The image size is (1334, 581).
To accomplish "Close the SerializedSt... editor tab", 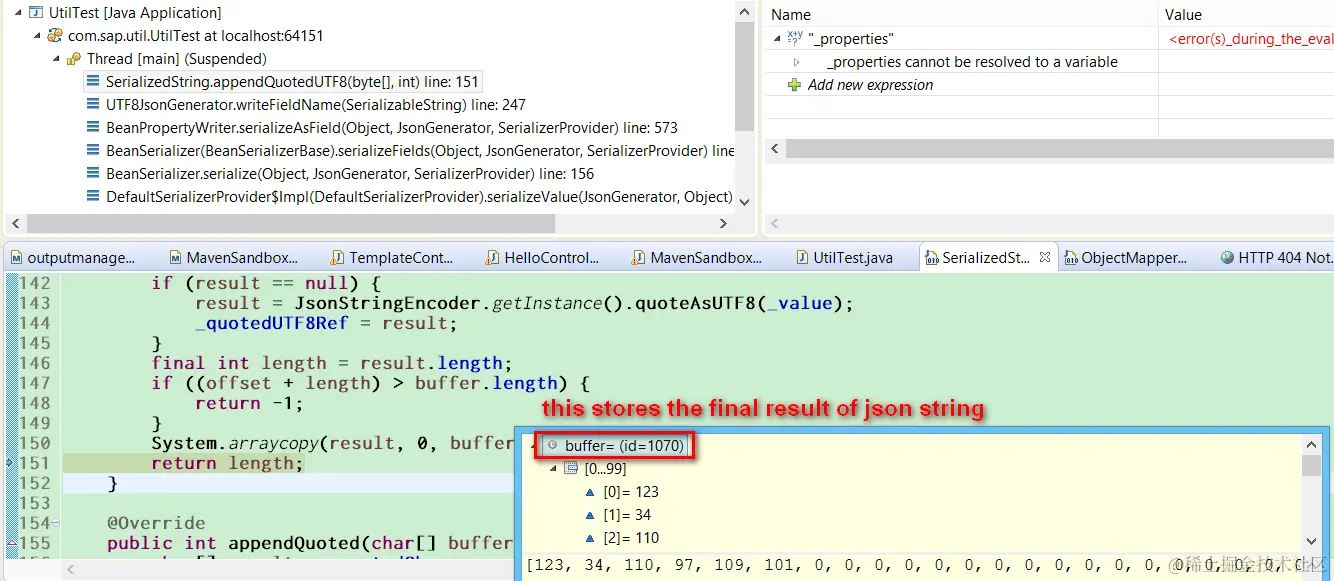I will [1045, 257].
